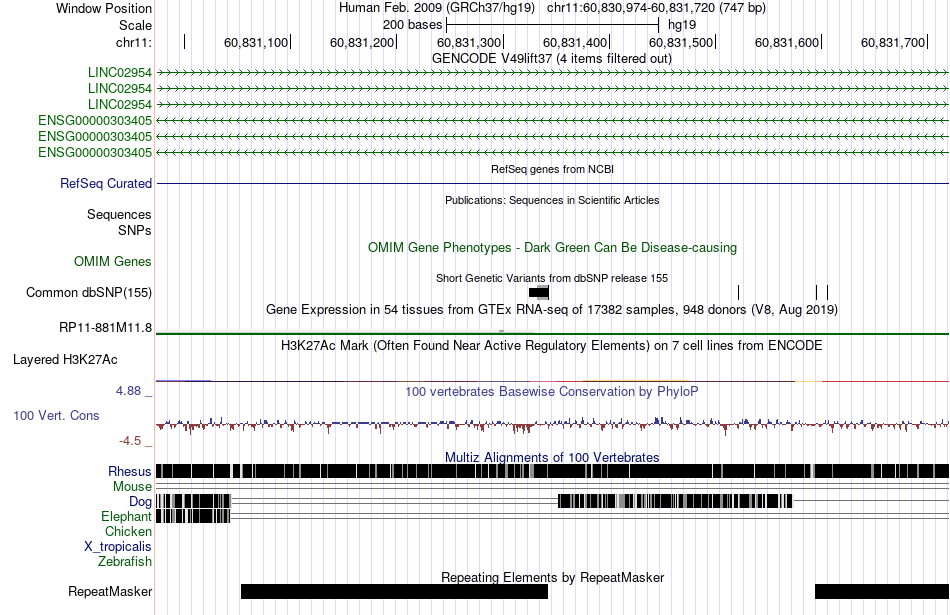The height and width of the screenshot is (615, 950).
Task: Click the 200 bases scale bar
Action: pyautogui.click(x=552, y=25)
